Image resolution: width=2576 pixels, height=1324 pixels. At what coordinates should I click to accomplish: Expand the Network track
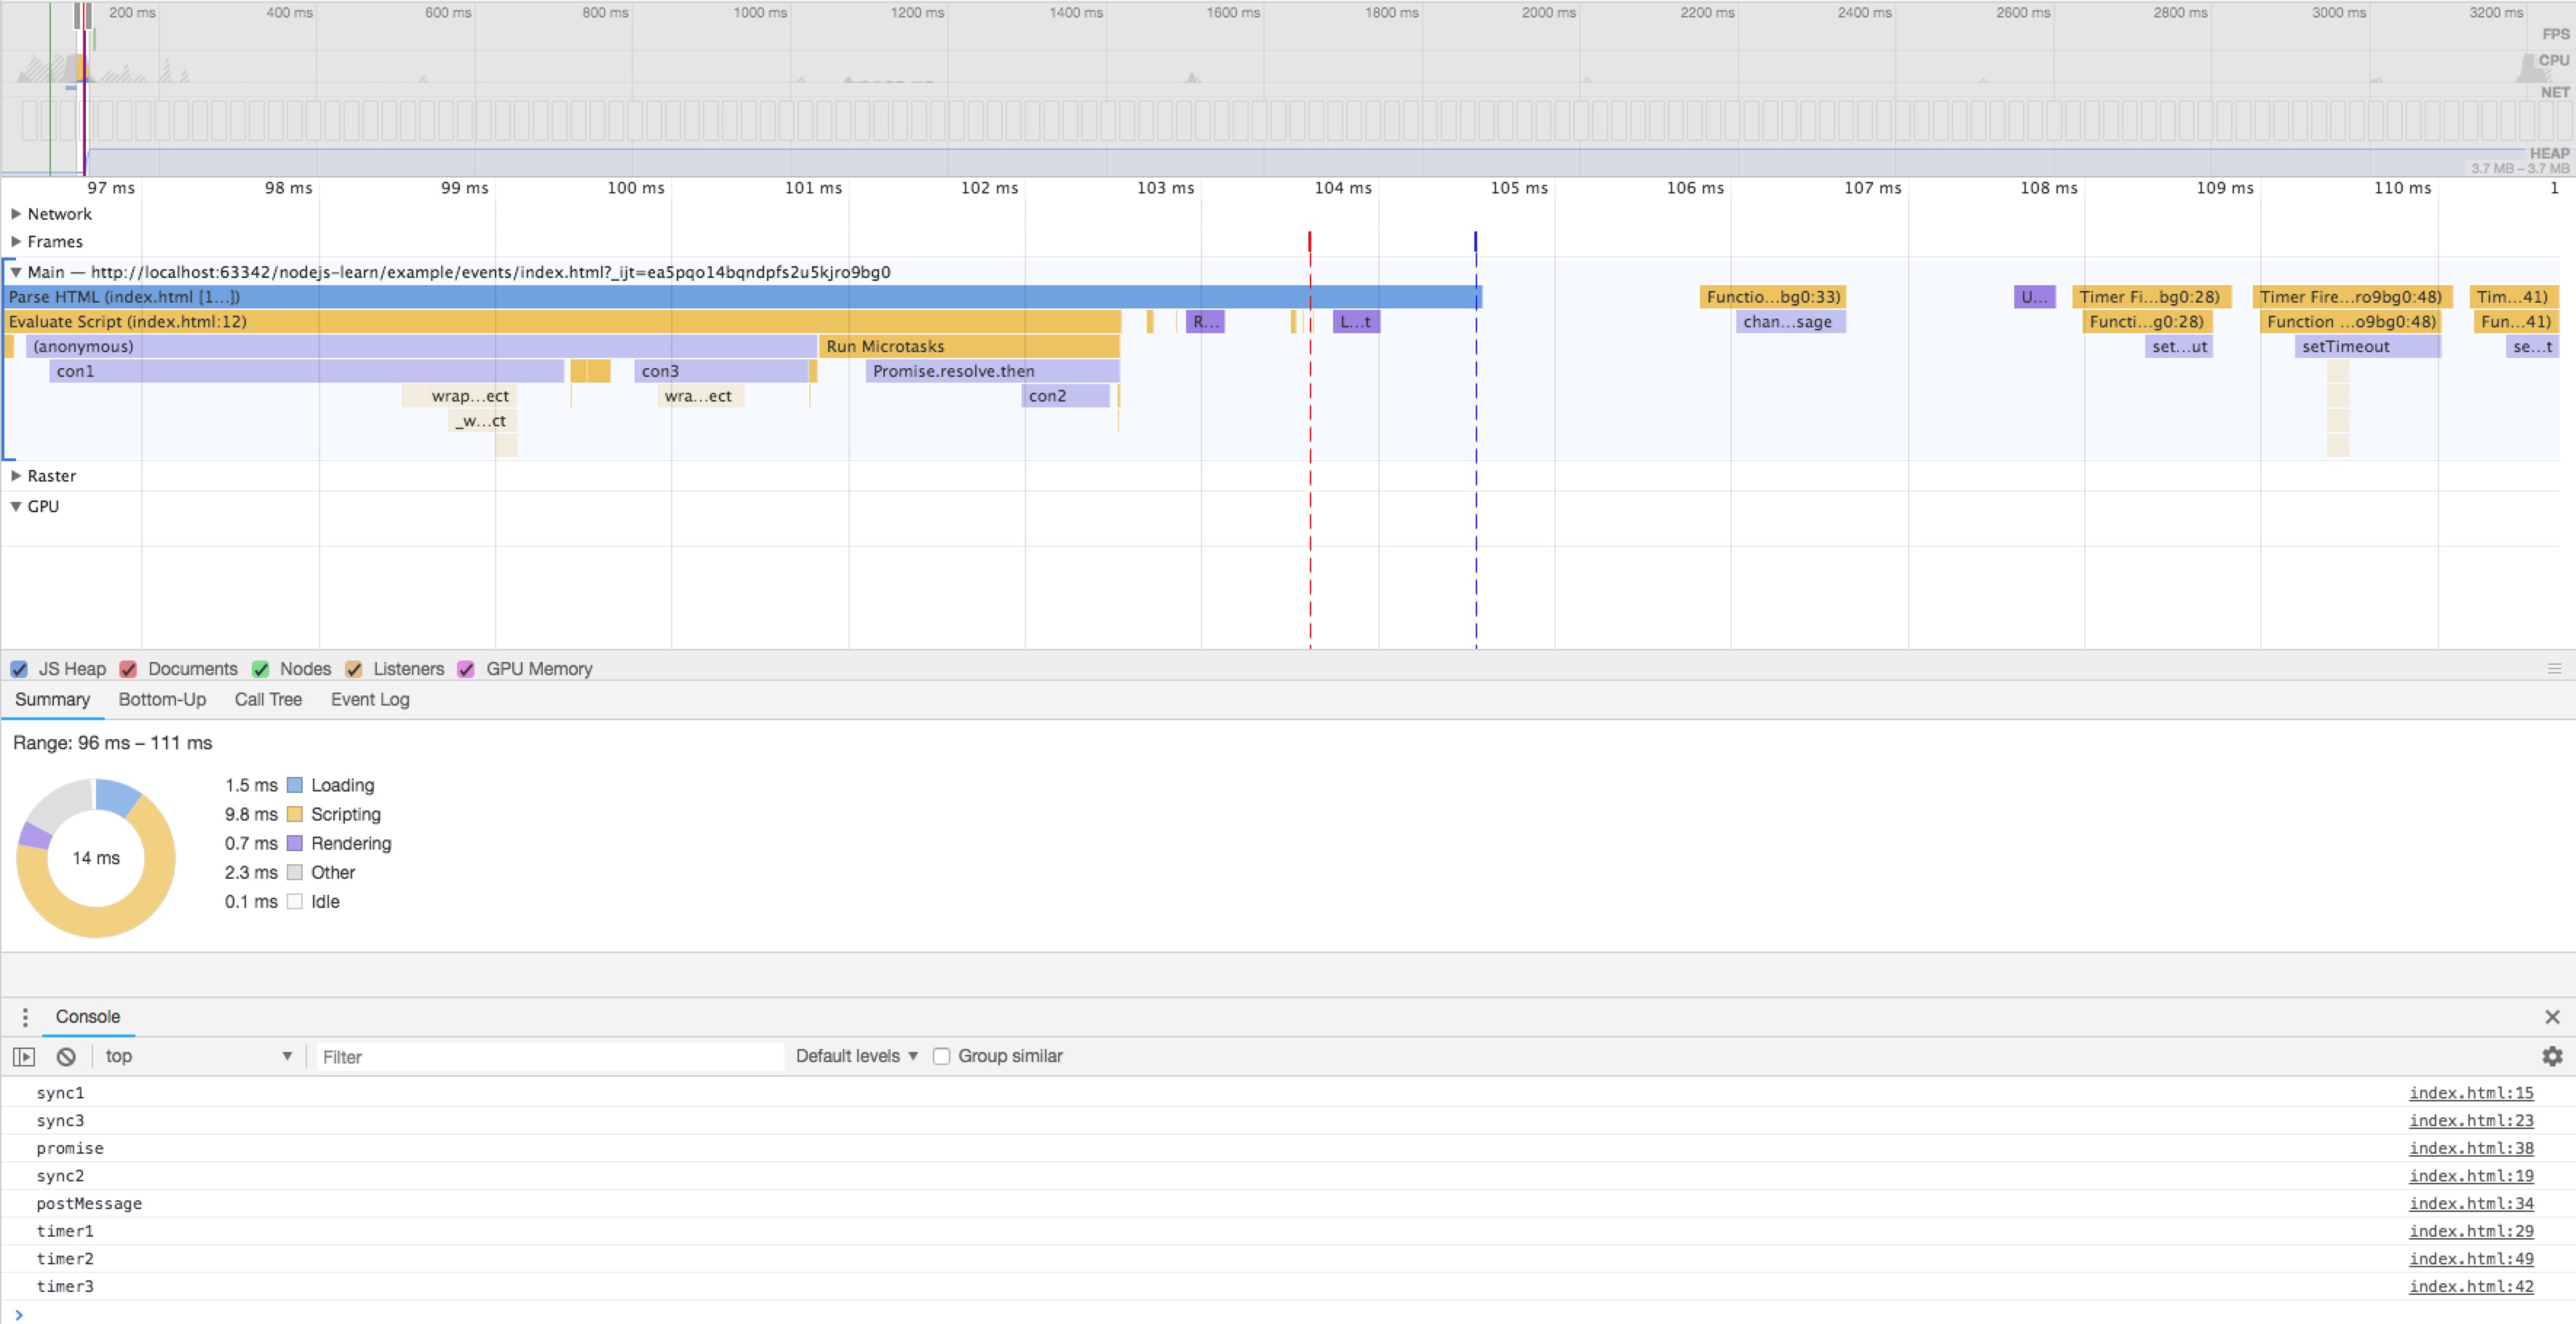[16, 213]
